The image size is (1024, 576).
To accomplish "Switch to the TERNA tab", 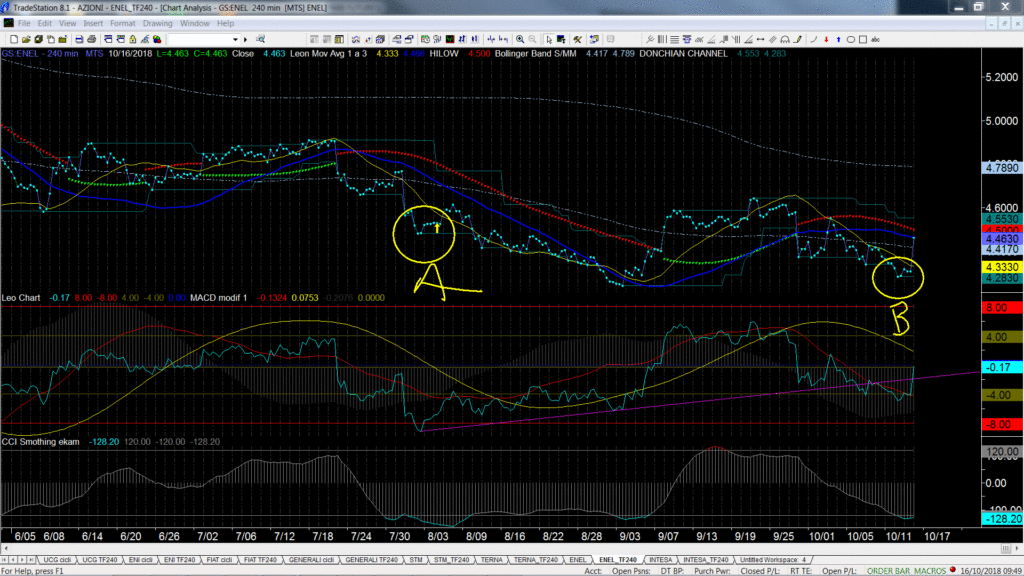I will click(x=491, y=560).
